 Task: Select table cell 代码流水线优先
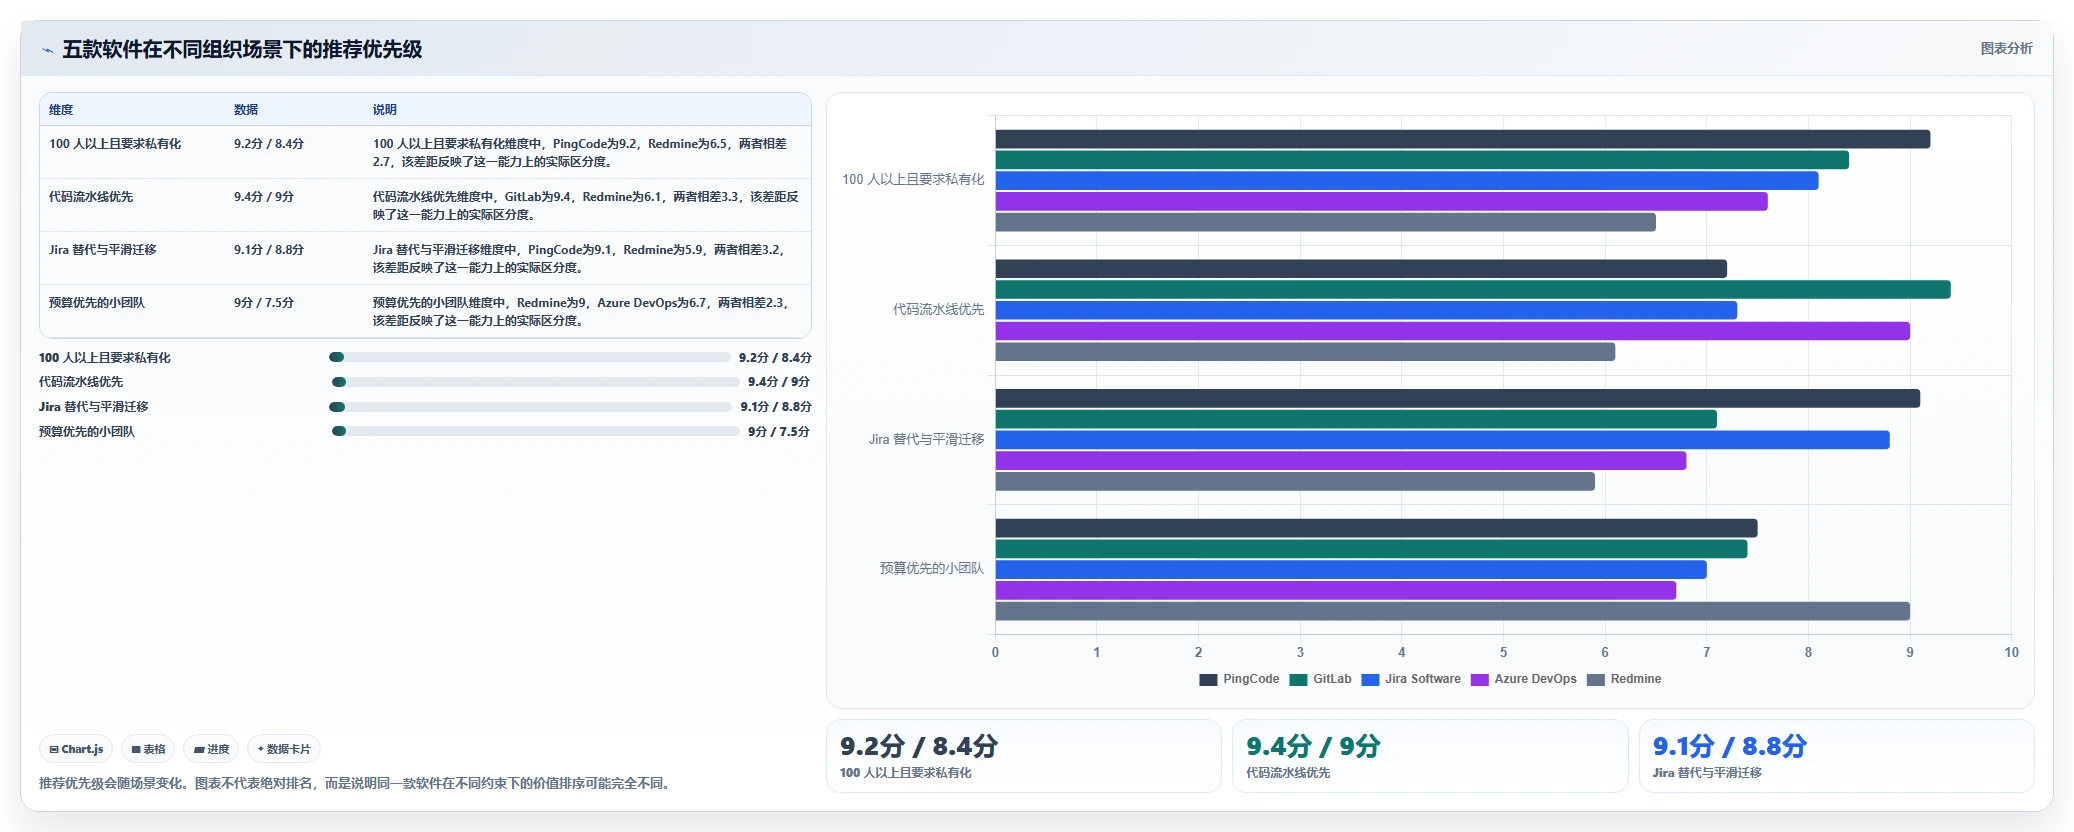coord(91,197)
